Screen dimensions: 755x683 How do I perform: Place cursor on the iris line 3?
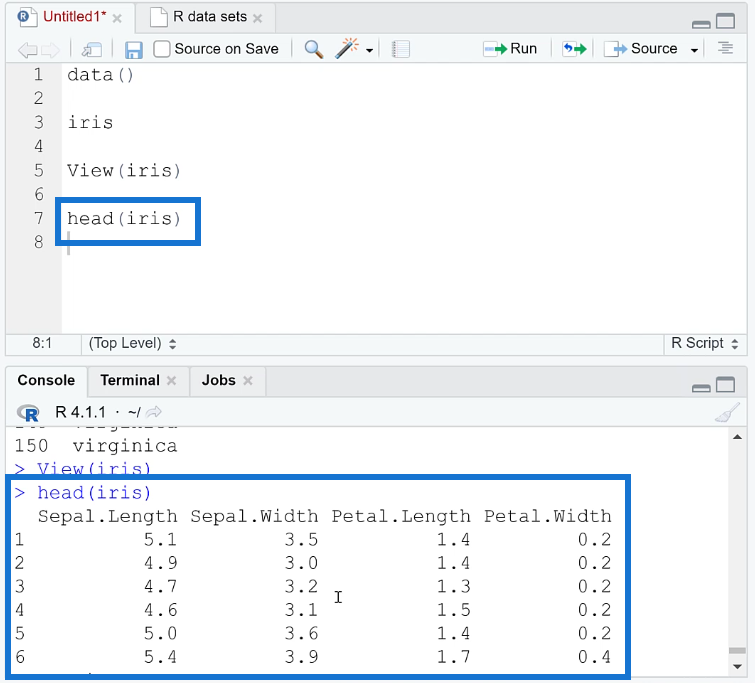(90, 122)
